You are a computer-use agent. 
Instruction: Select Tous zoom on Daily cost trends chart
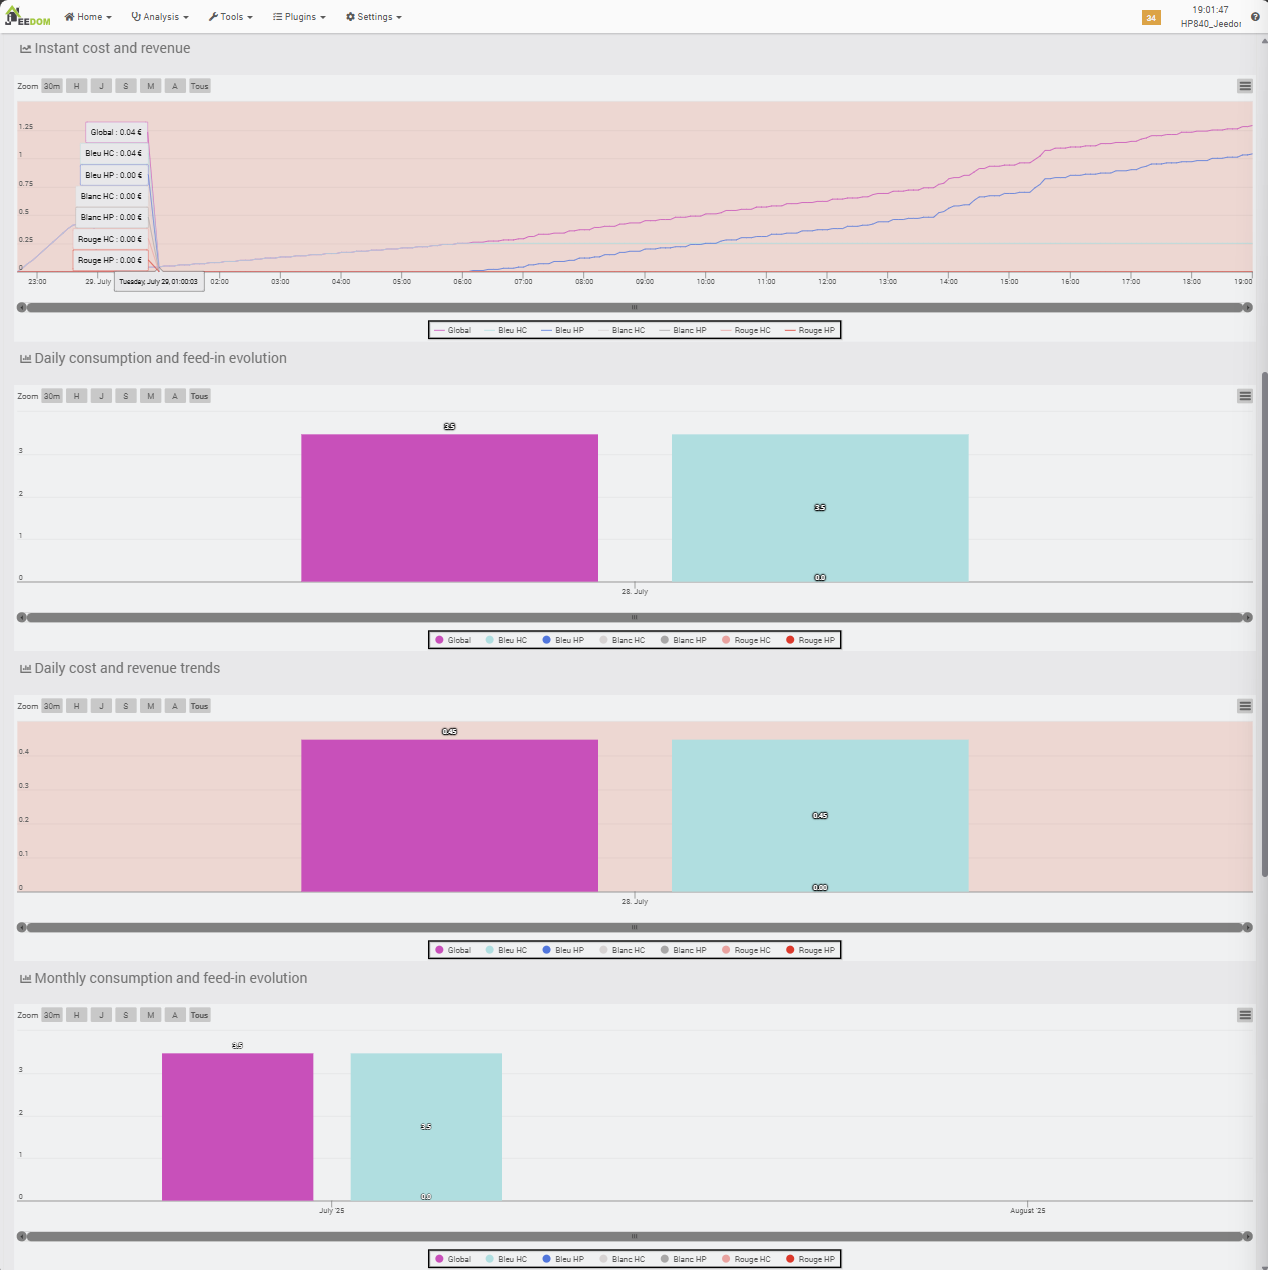(x=200, y=706)
